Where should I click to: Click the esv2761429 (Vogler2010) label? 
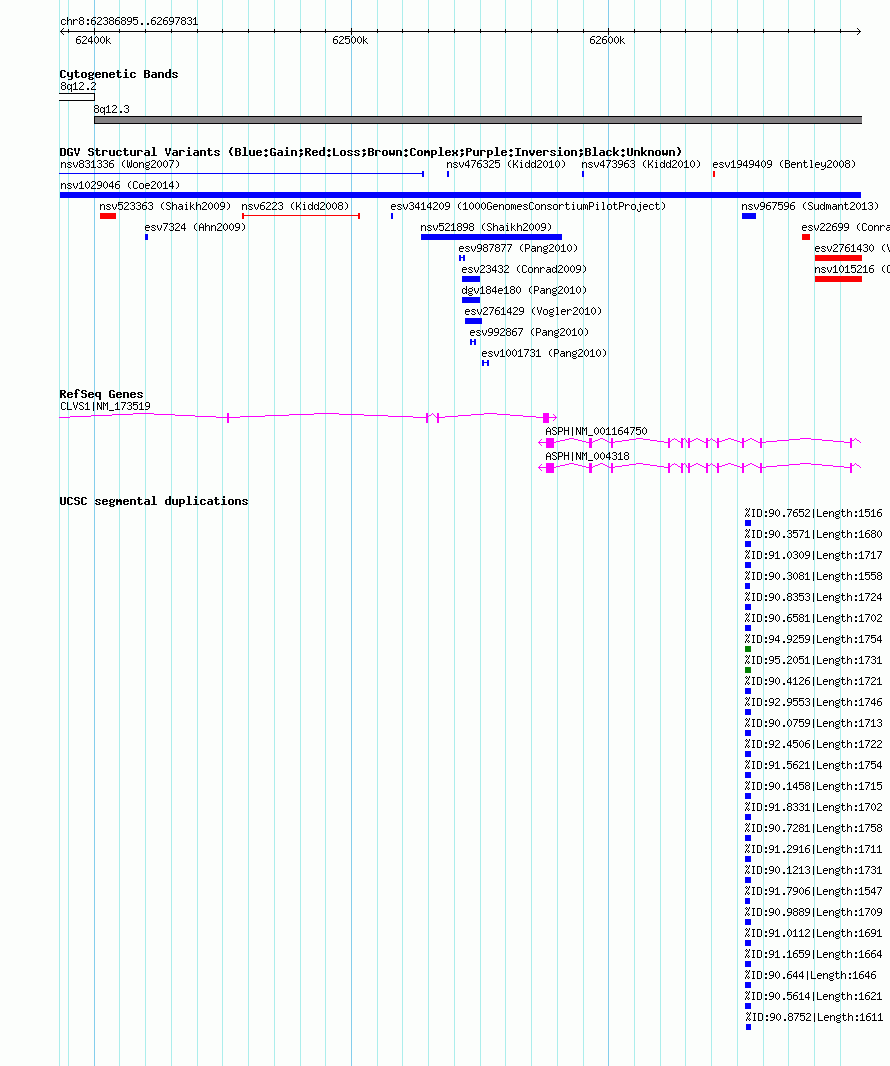[x=533, y=312]
